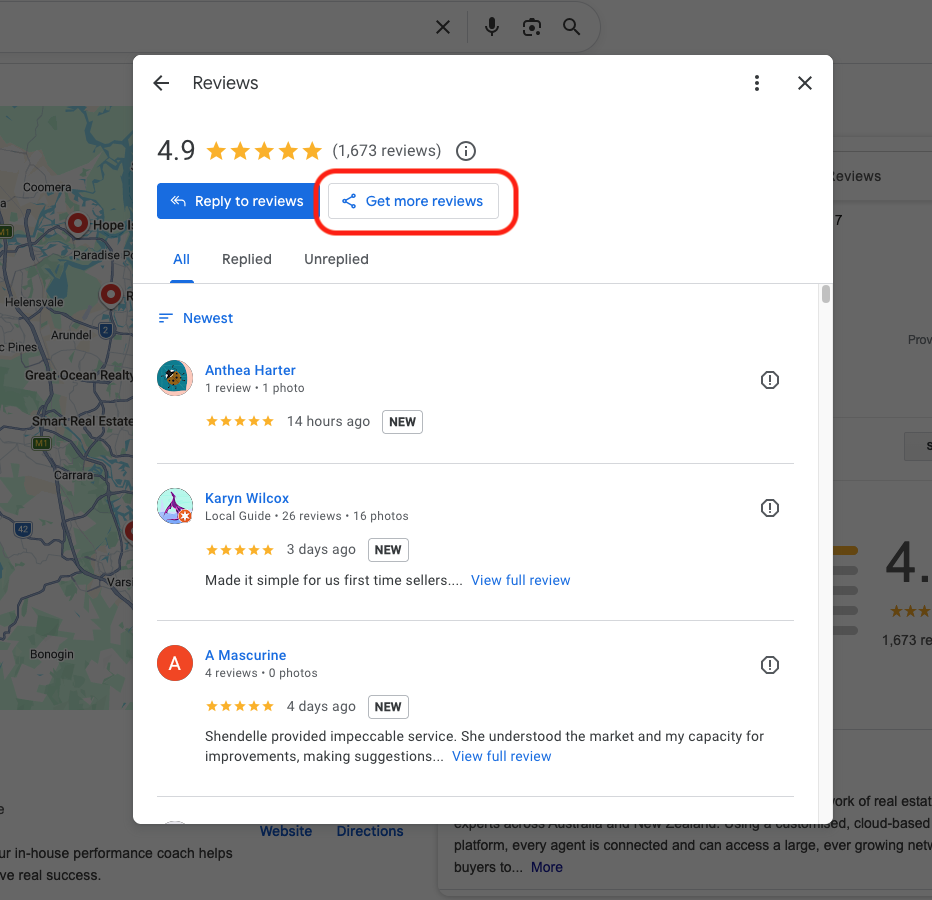Click the Website link in background page
The image size is (932, 900).
pos(286,831)
